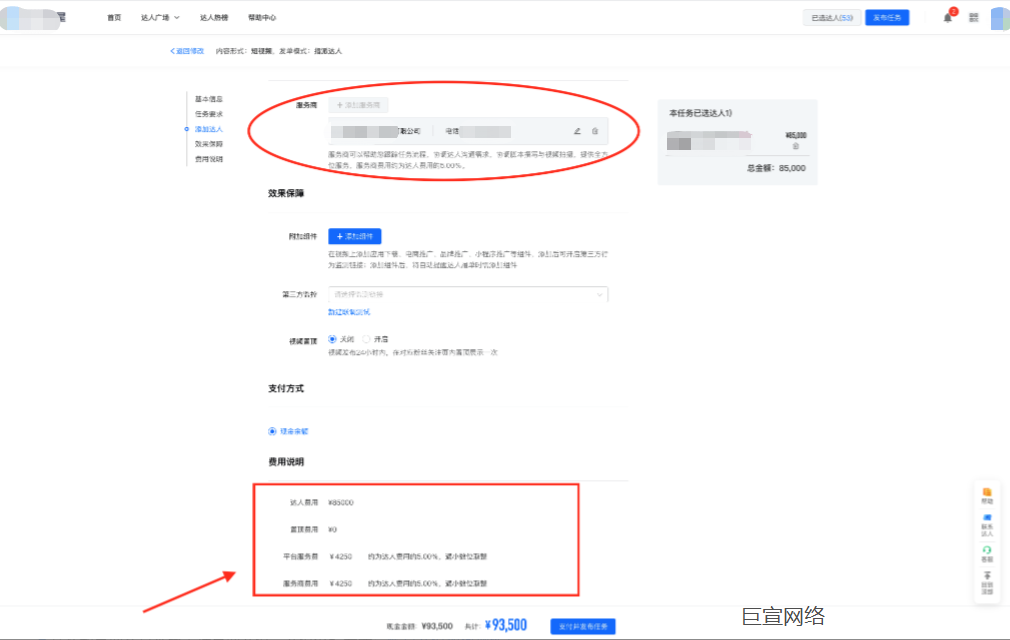
Task: Open the grid apps menu icon
Action: point(973,18)
